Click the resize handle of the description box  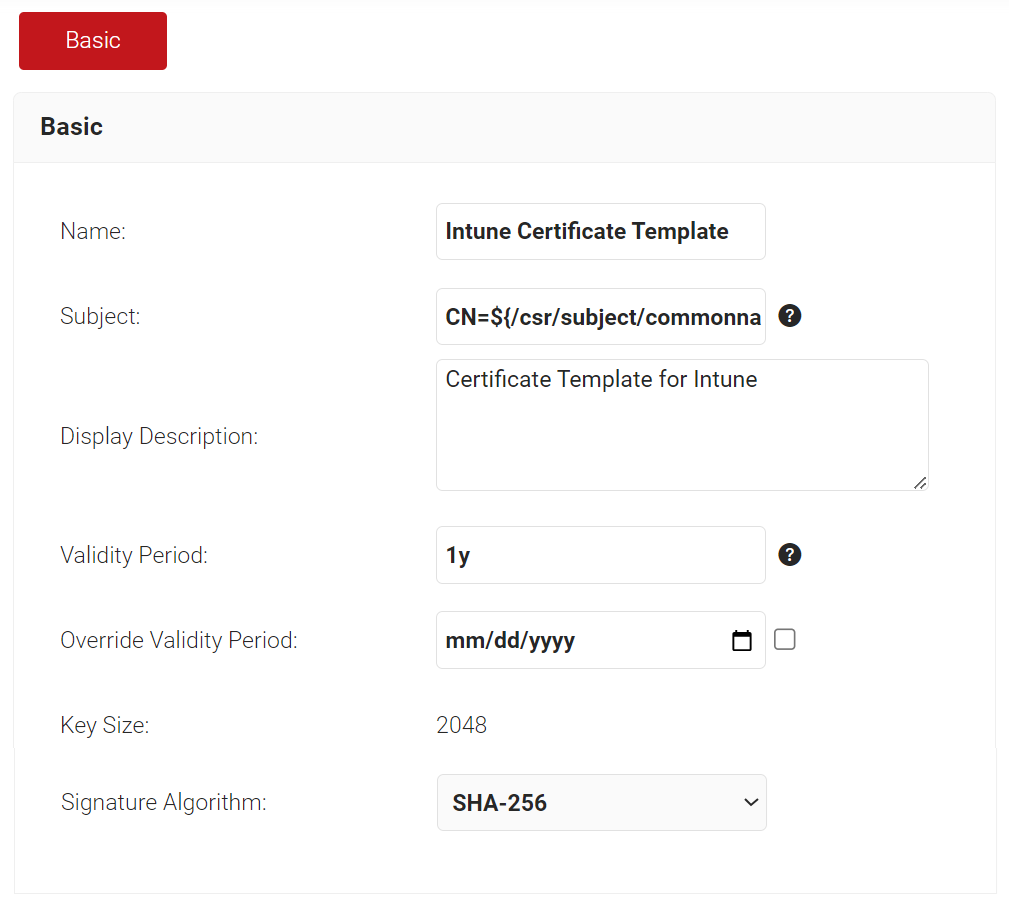tap(920, 483)
